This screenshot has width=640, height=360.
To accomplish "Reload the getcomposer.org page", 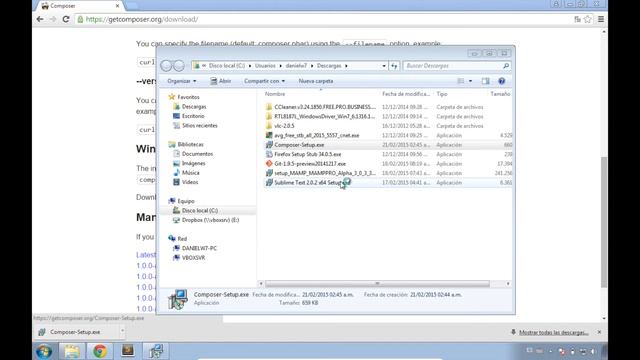I will [x=66, y=19].
